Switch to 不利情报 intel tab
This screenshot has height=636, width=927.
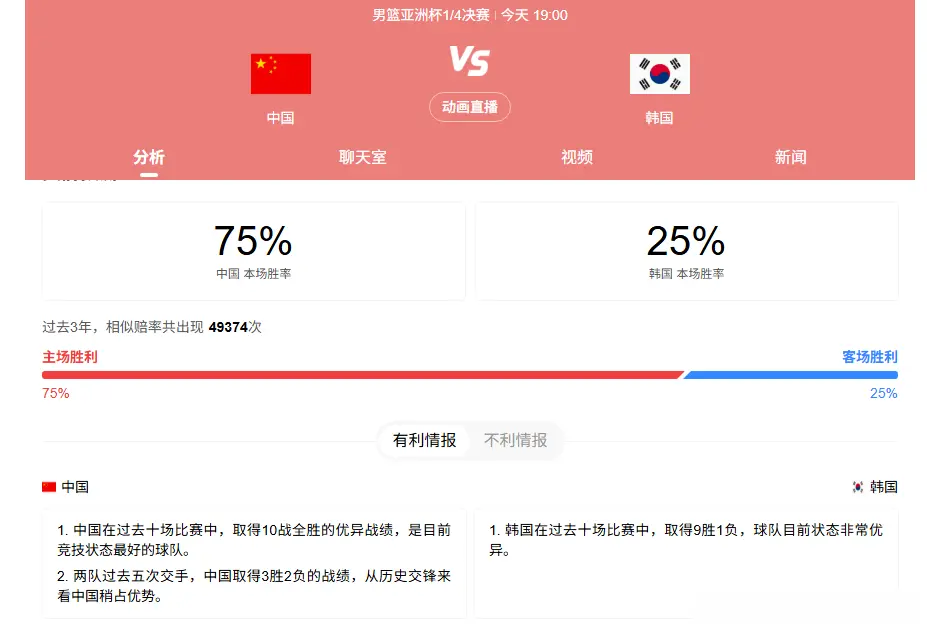click(515, 441)
